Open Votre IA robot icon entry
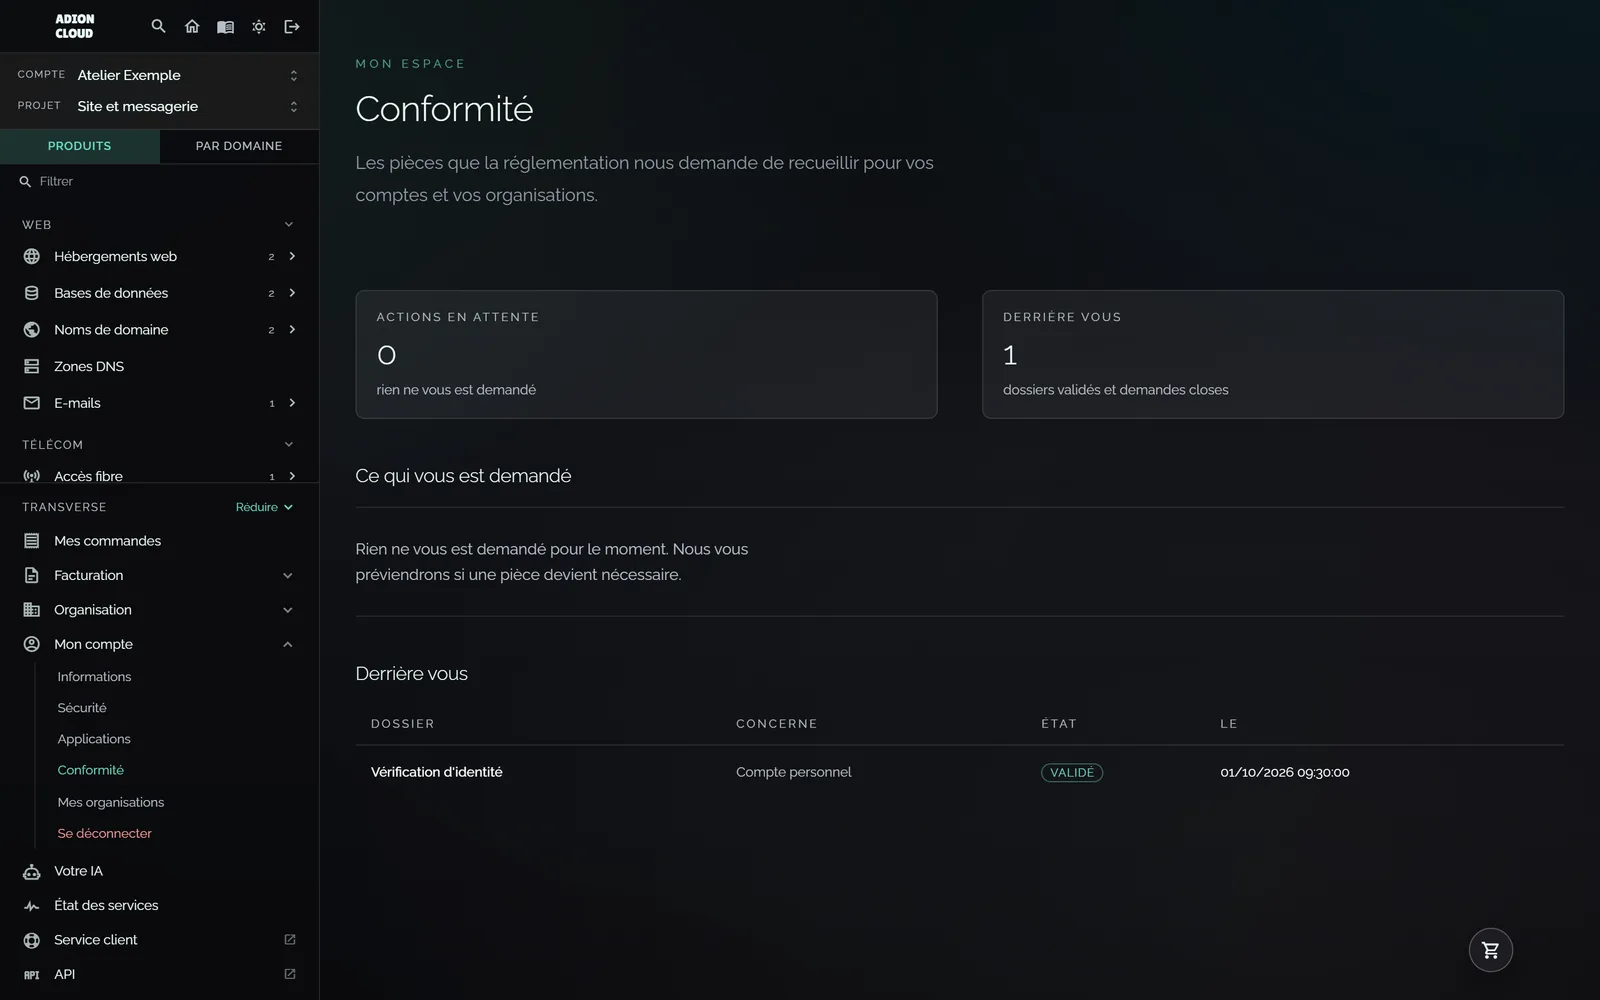Viewport: 1600px width, 1000px height. coord(160,871)
